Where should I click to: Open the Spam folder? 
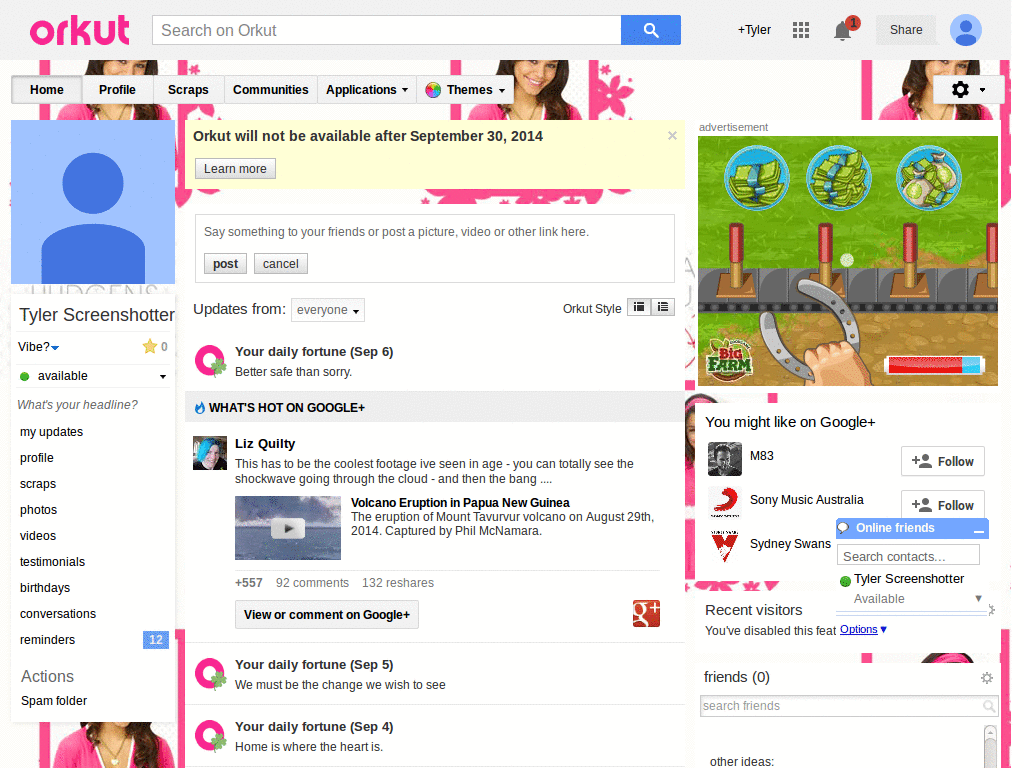pos(54,701)
